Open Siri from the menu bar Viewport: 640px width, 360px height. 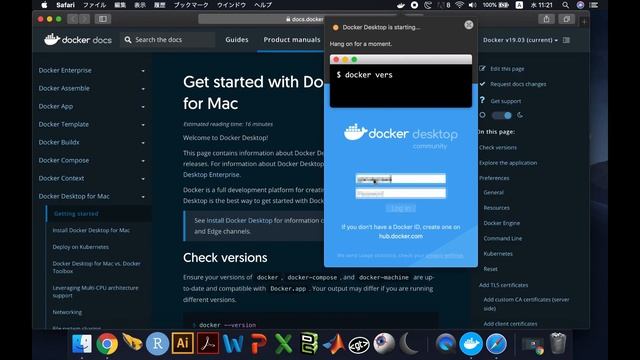(x=580, y=5)
